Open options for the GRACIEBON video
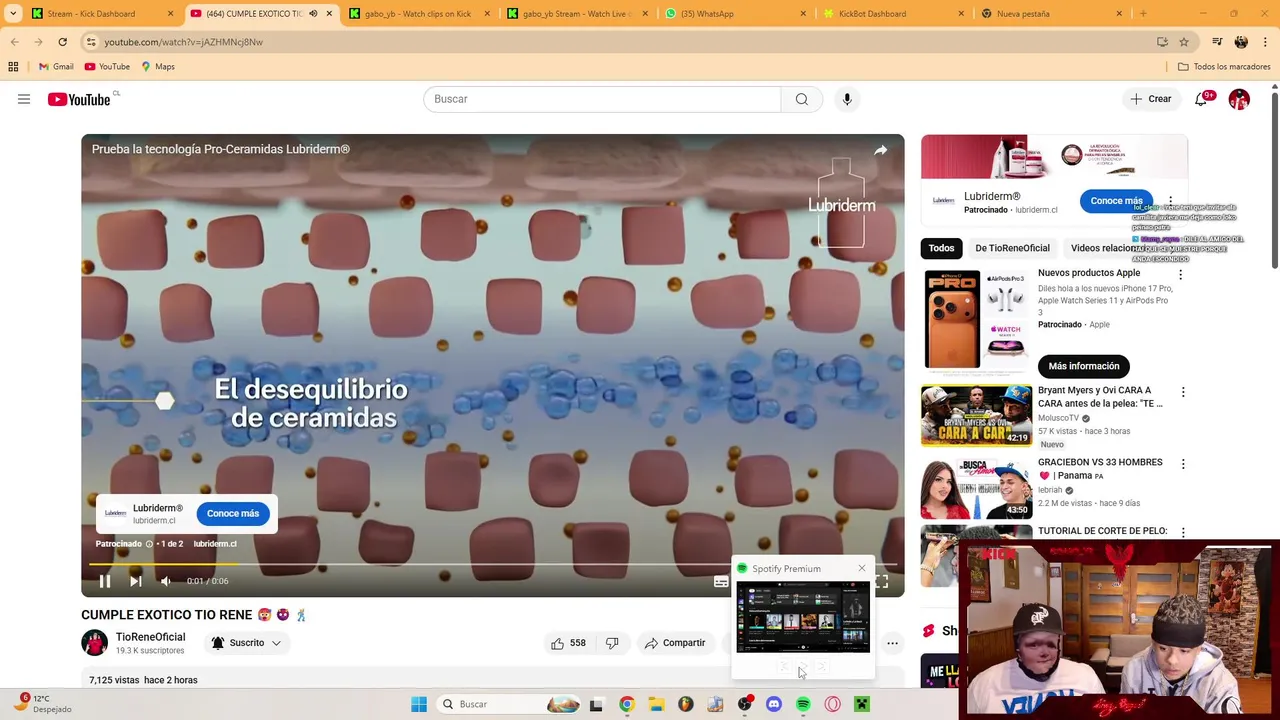 pyautogui.click(x=1183, y=464)
